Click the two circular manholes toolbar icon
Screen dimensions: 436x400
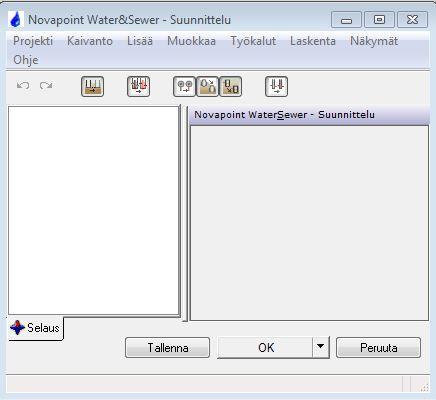pyautogui.click(x=184, y=87)
